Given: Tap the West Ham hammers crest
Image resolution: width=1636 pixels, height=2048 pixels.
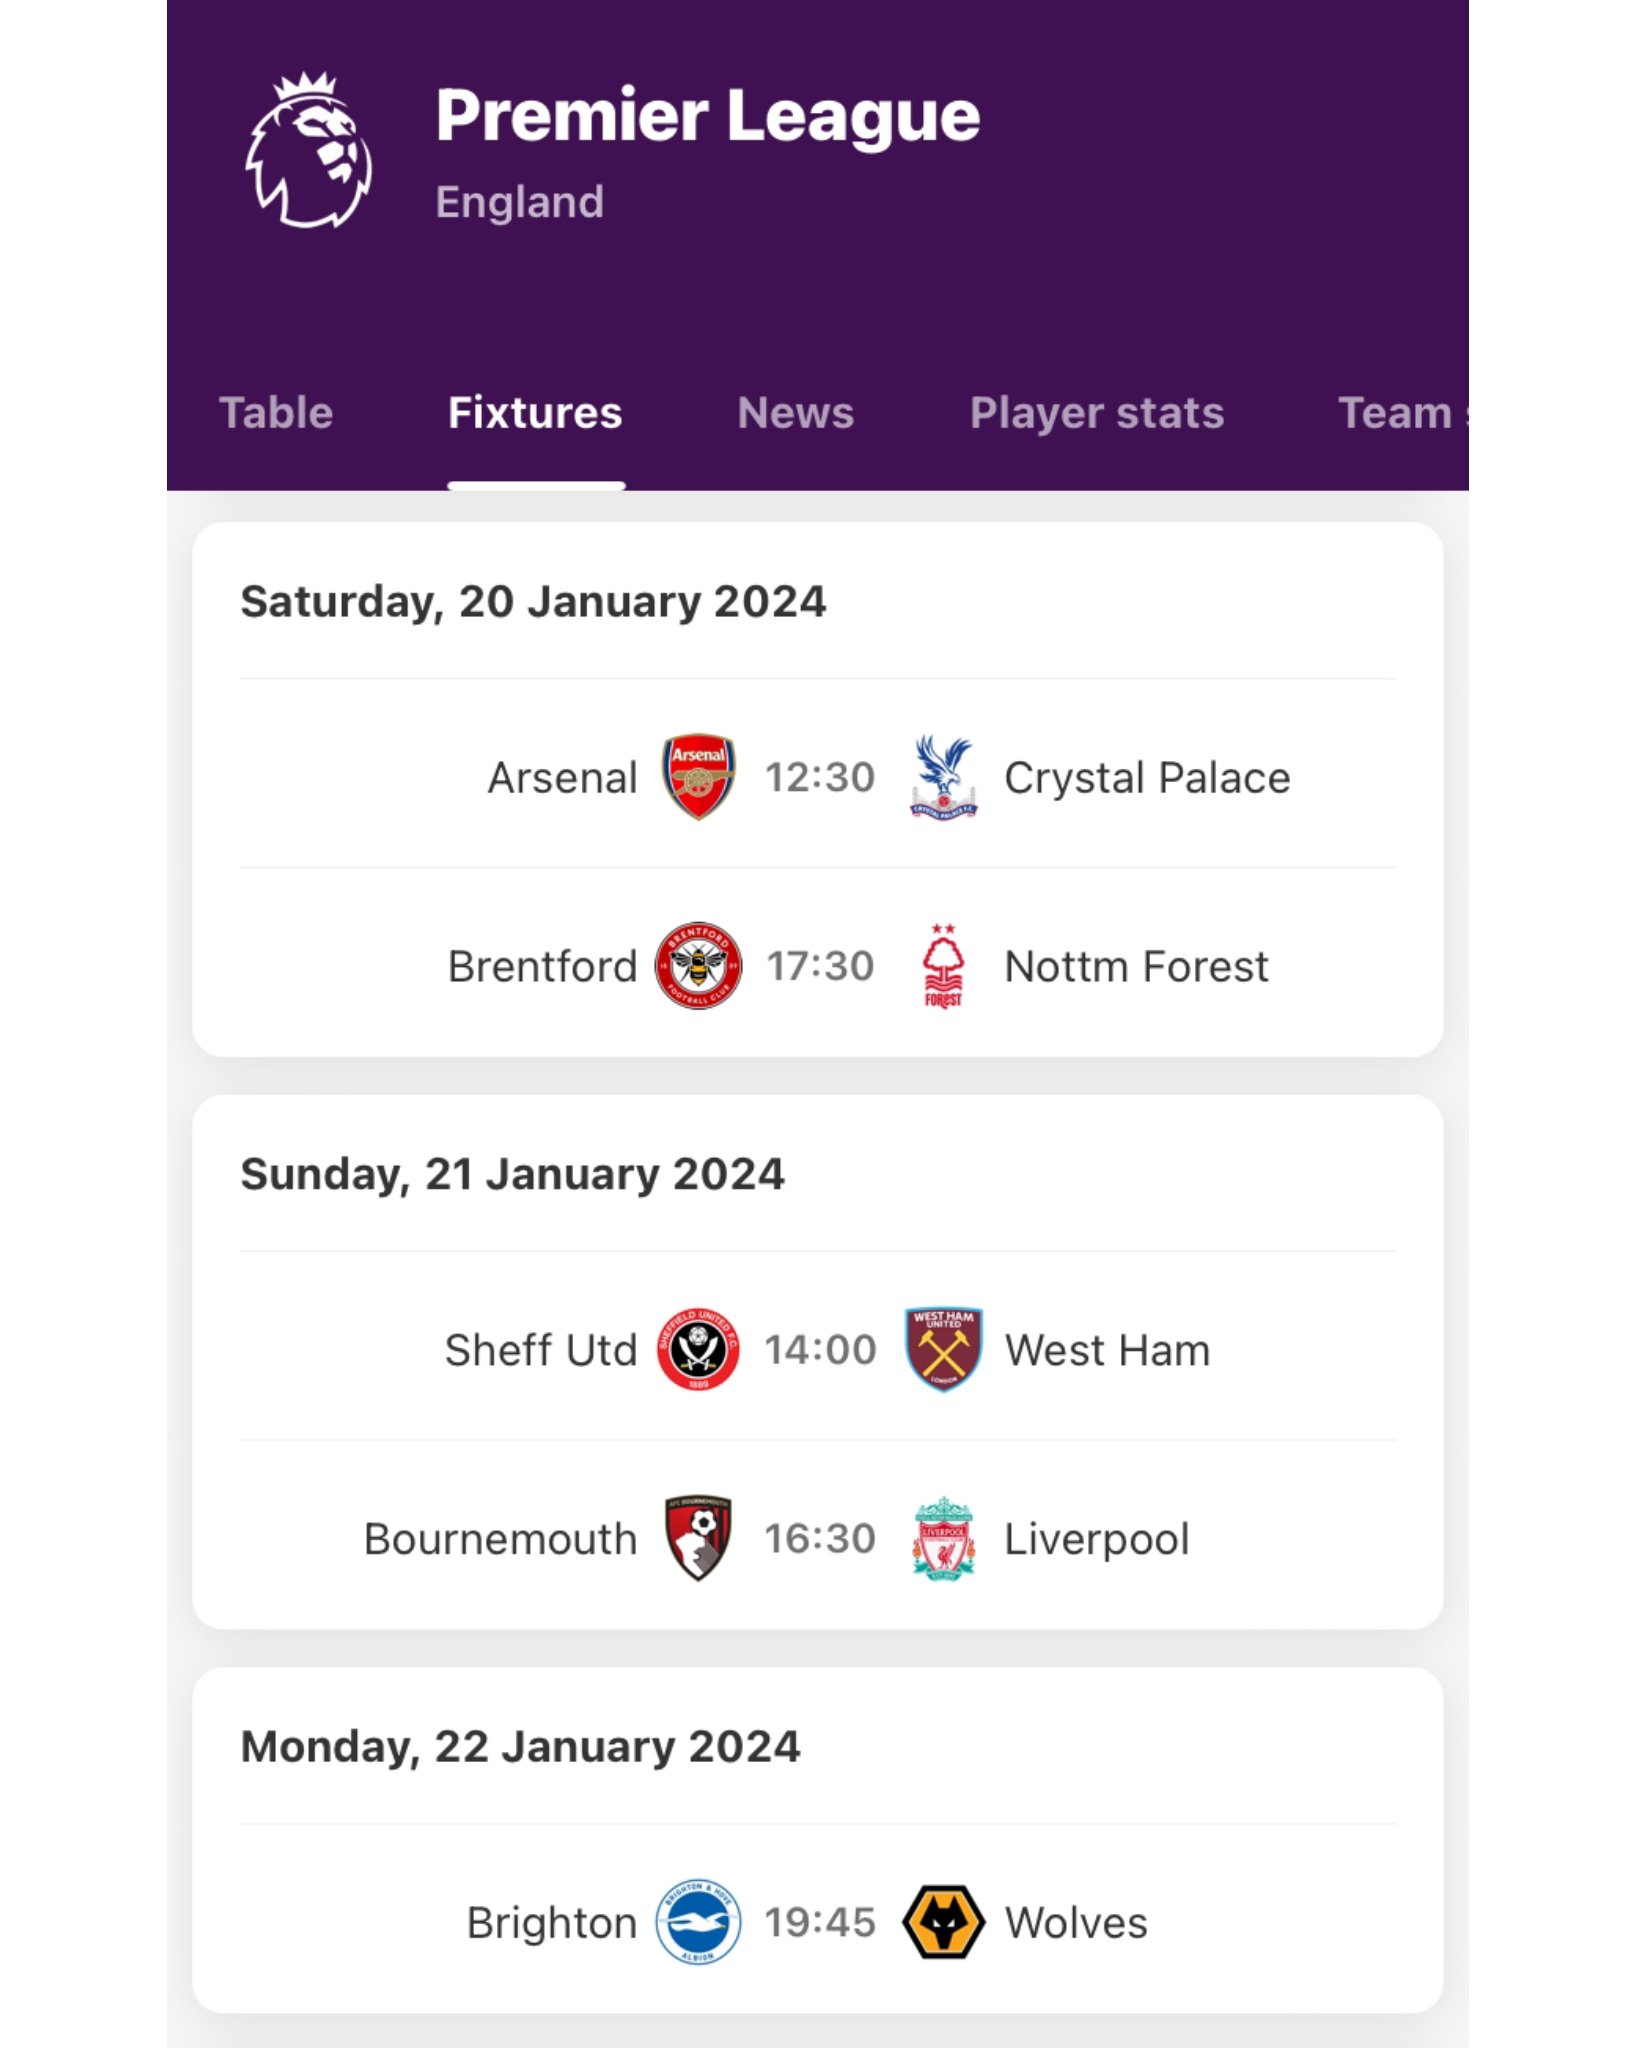Looking at the screenshot, I should (x=943, y=1349).
